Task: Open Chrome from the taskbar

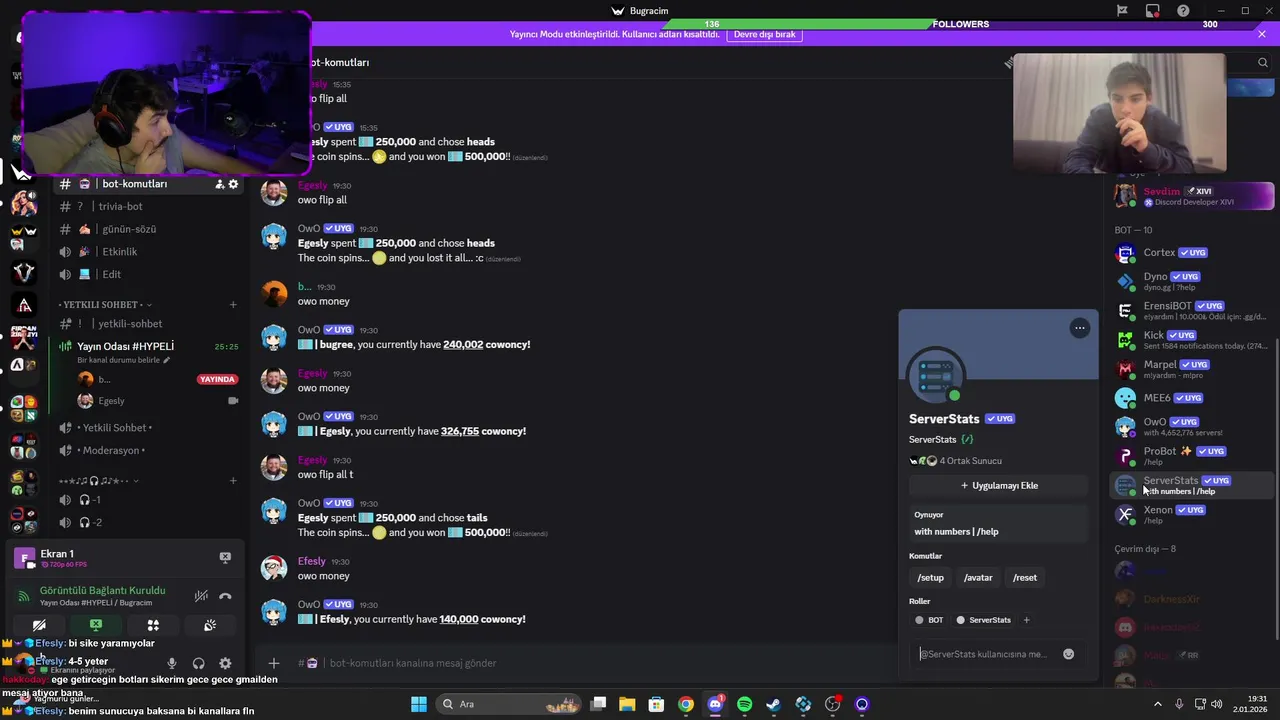Action: click(x=686, y=704)
